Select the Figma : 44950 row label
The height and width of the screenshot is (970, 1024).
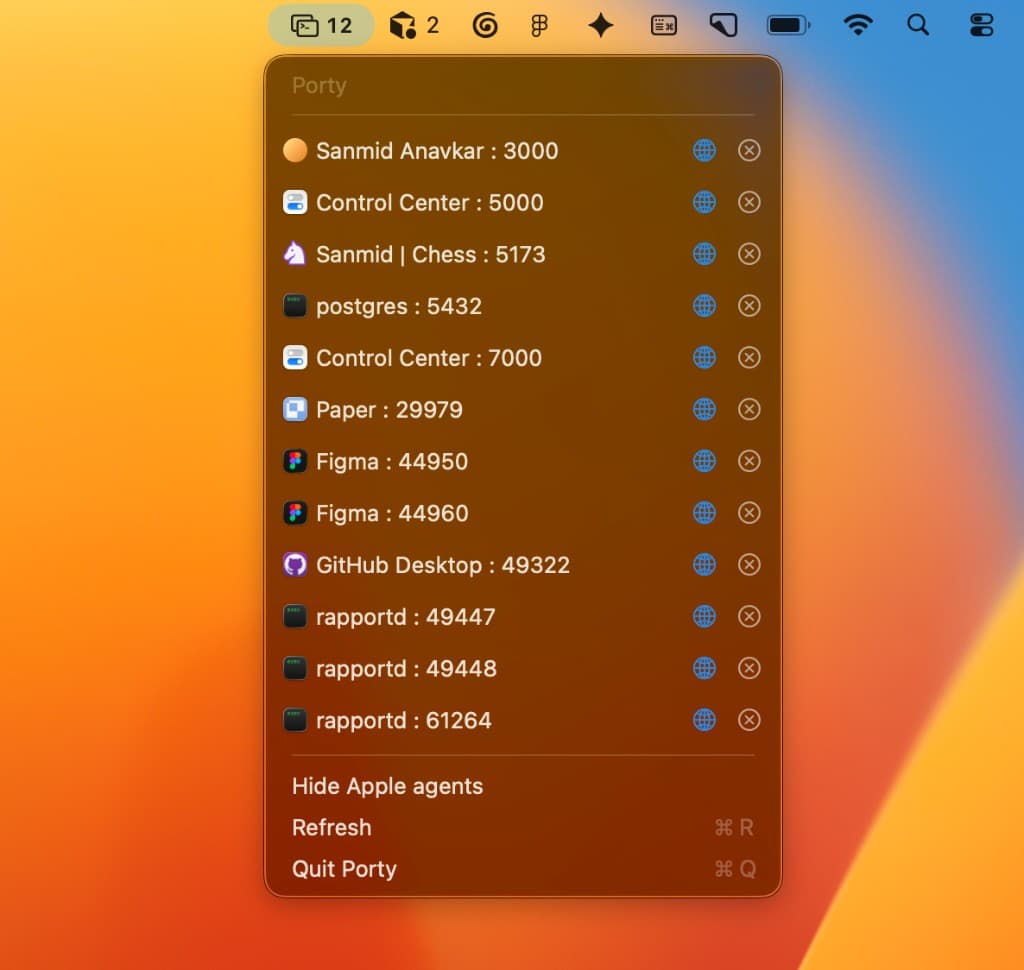coord(392,462)
